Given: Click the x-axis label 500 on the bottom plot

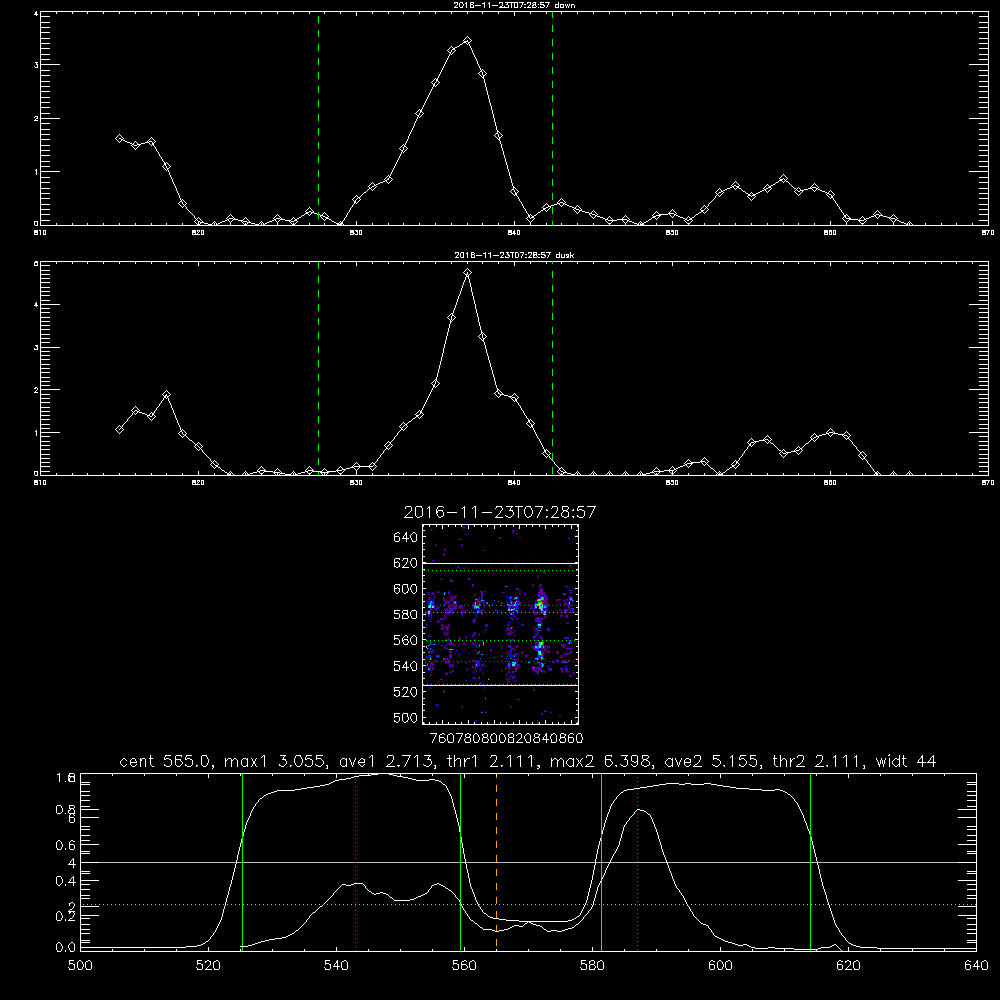Looking at the screenshot, I should [80, 966].
